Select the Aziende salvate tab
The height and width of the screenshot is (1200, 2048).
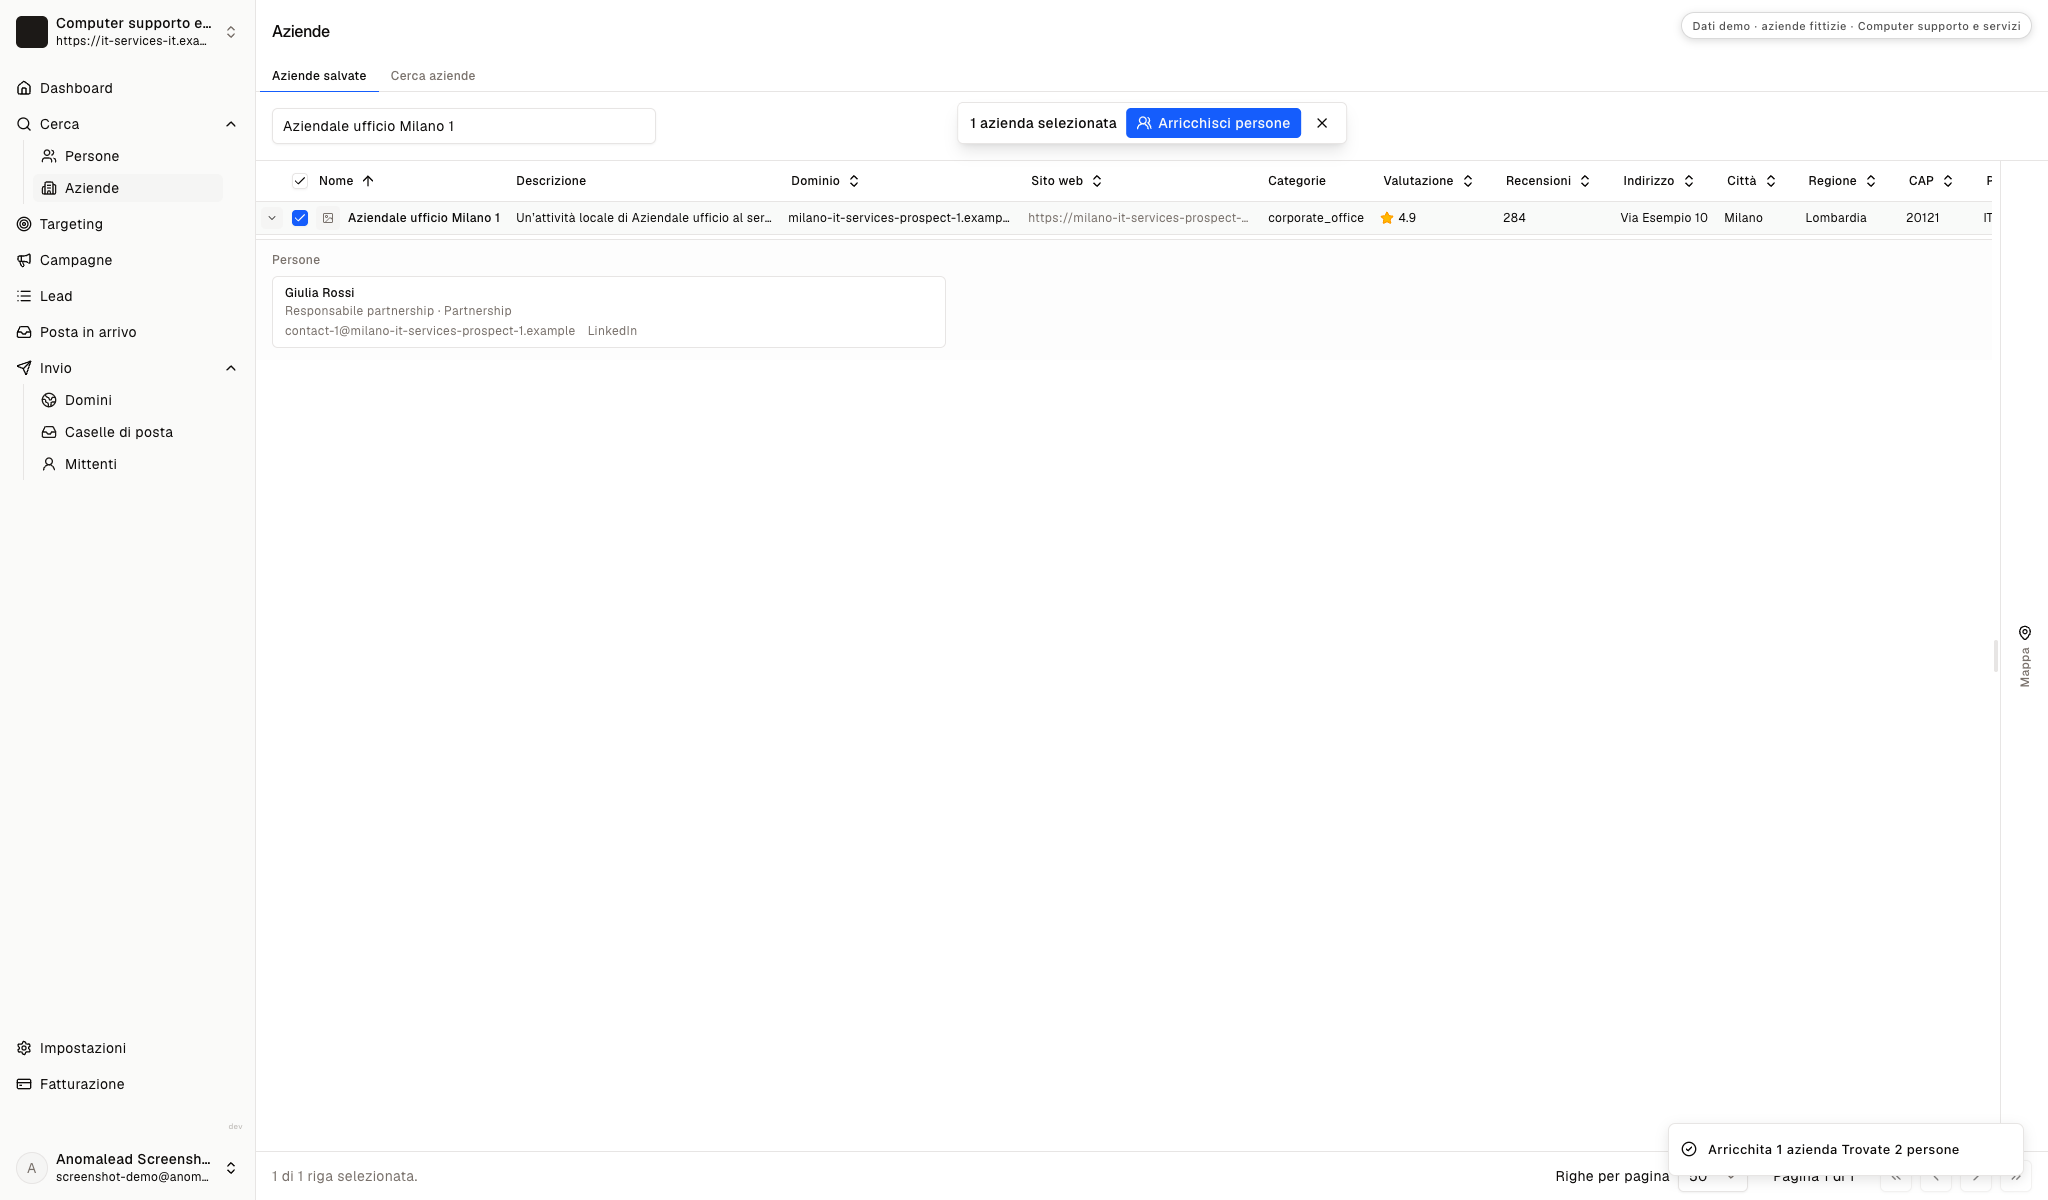click(x=319, y=76)
